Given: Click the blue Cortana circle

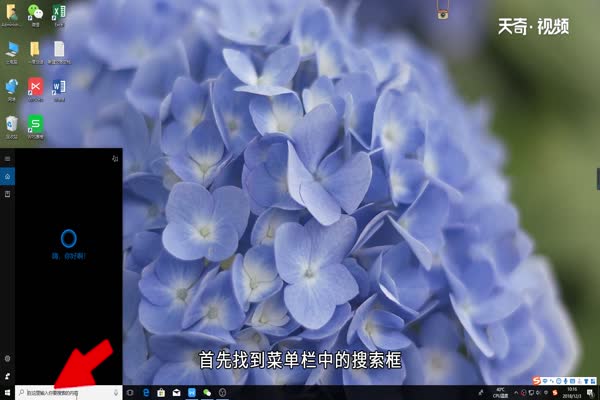Looking at the screenshot, I should 68,238.
